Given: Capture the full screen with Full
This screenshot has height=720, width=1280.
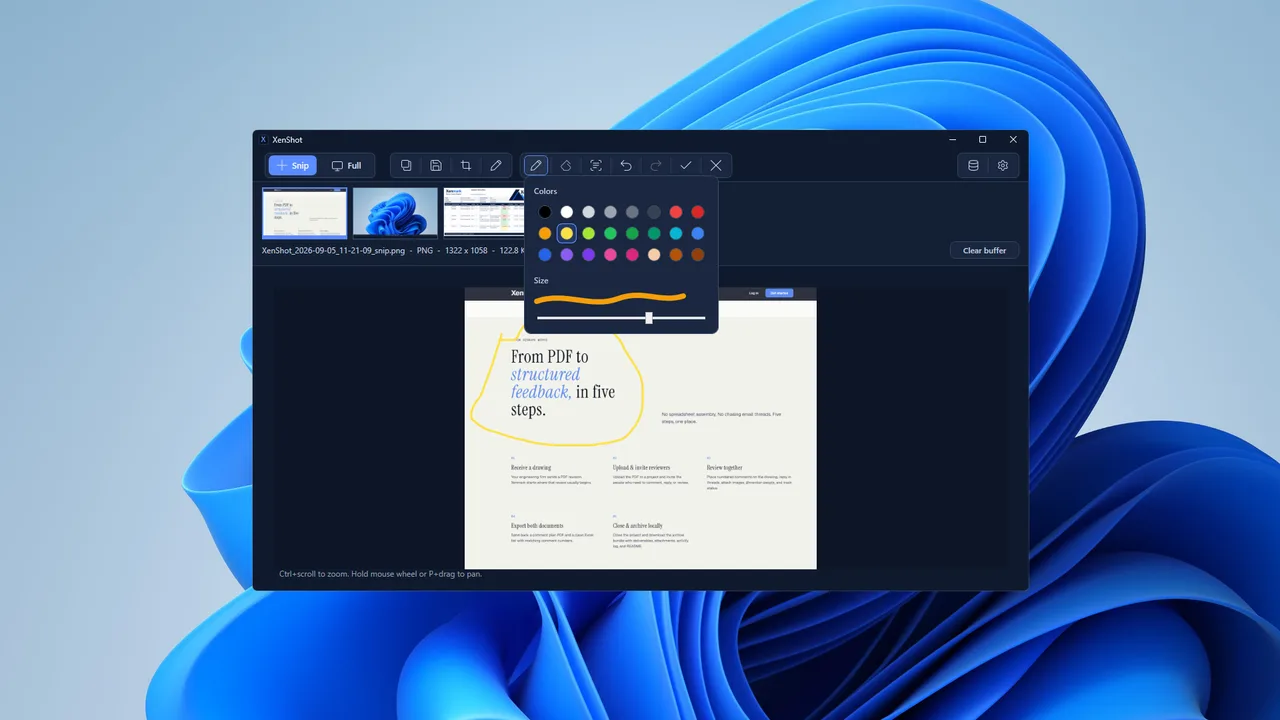Looking at the screenshot, I should tap(346, 166).
